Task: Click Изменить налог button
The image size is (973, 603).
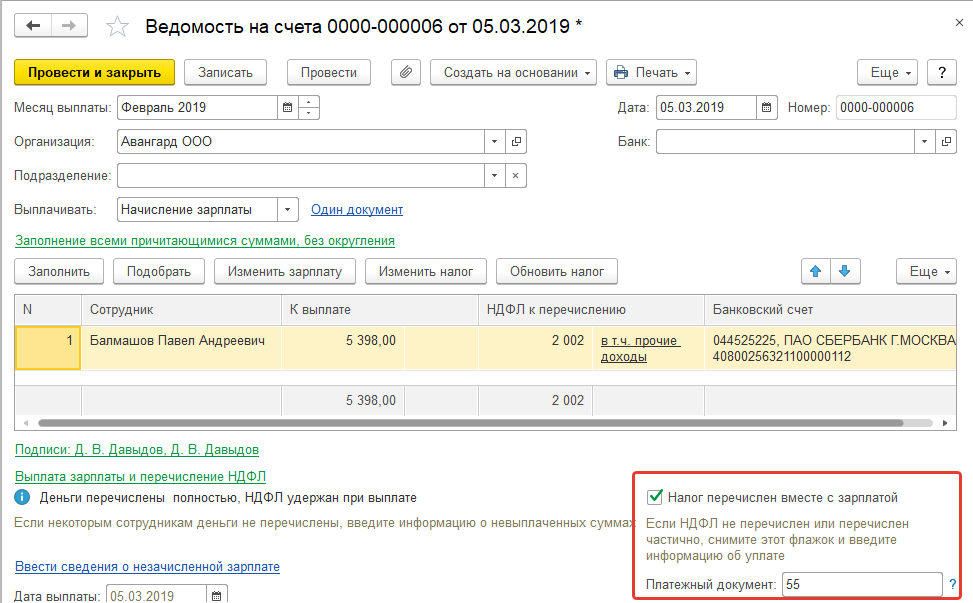Action: click(x=426, y=271)
